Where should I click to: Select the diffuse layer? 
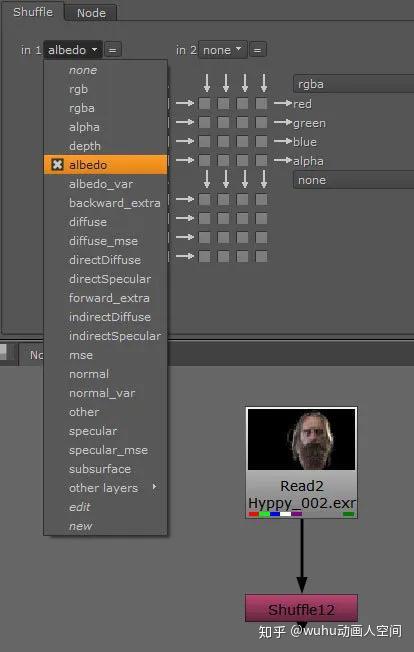[x=106, y=222]
